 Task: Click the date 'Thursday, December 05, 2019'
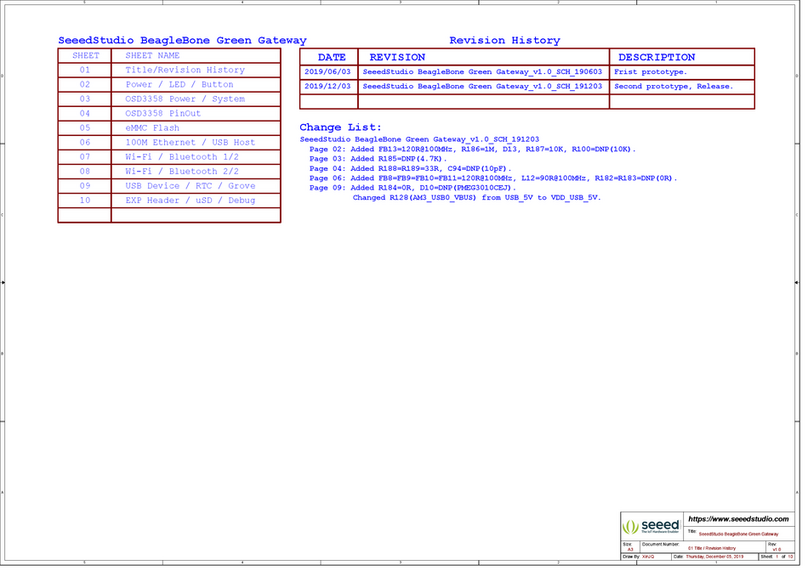[x=715, y=557]
